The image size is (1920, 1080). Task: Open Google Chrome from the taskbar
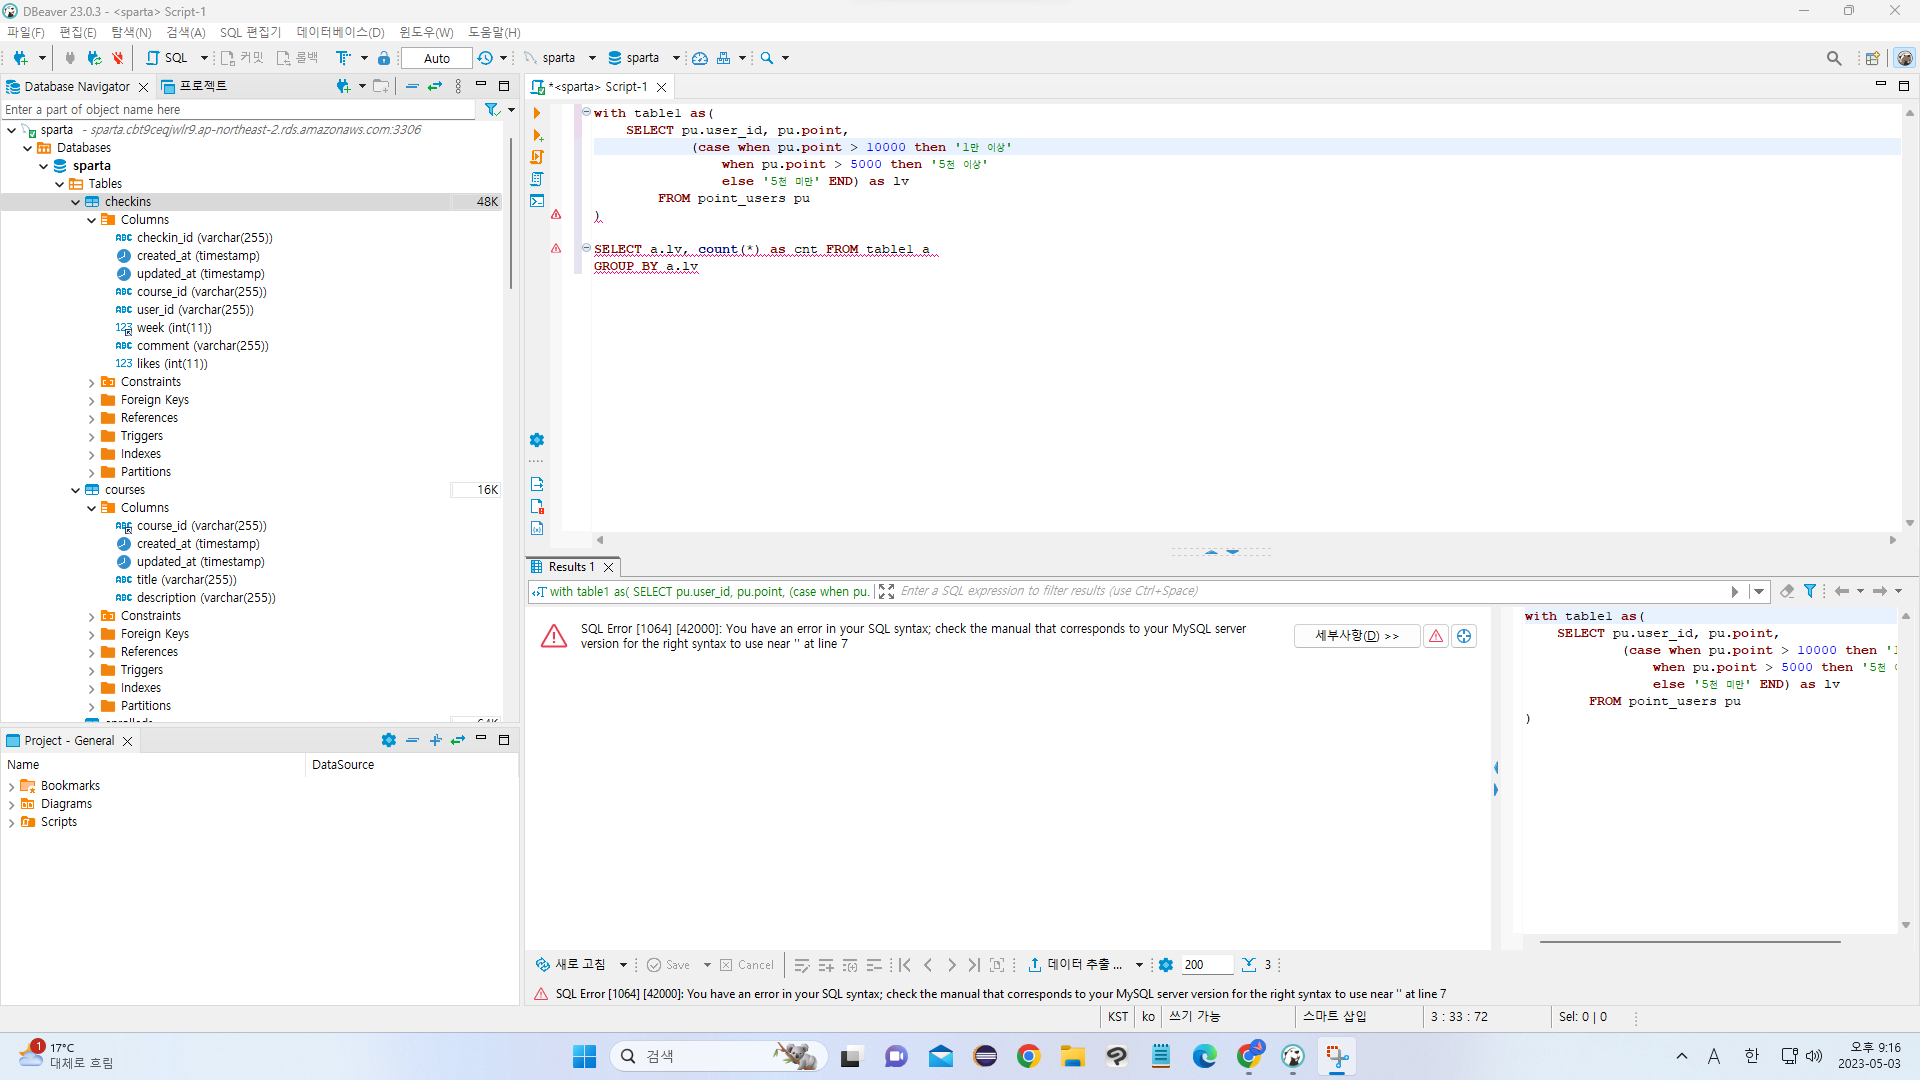(x=1029, y=1056)
